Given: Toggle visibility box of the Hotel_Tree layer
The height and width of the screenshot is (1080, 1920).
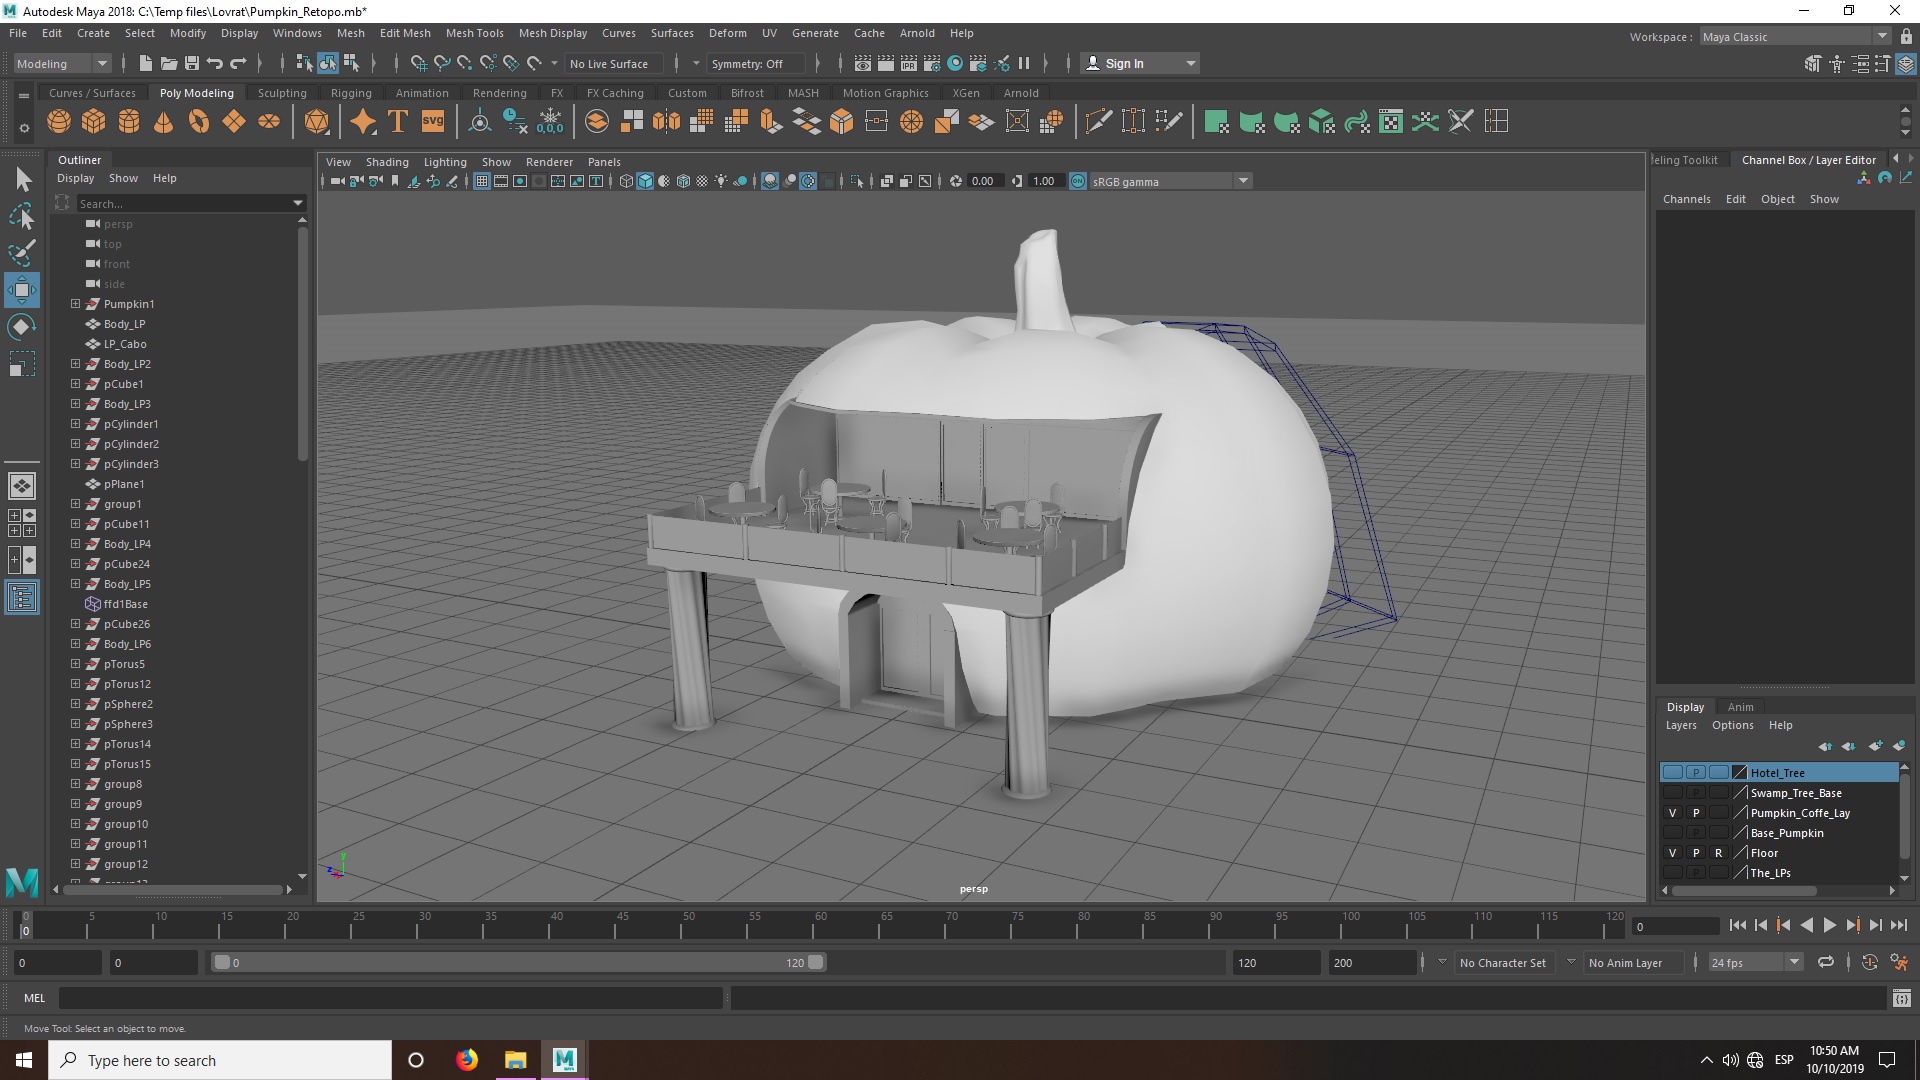Looking at the screenshot, I should 1672,773.
